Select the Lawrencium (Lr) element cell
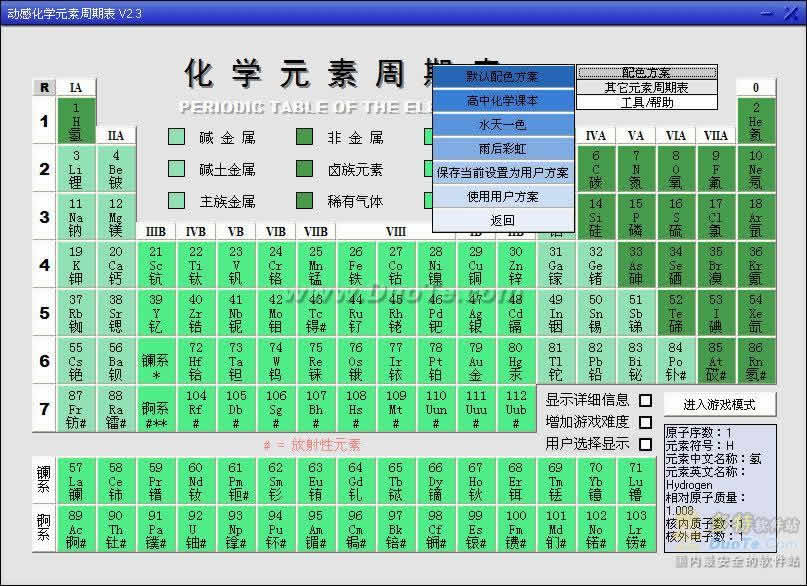The height and width of the screenshot is (586, 807). [636, 529]
